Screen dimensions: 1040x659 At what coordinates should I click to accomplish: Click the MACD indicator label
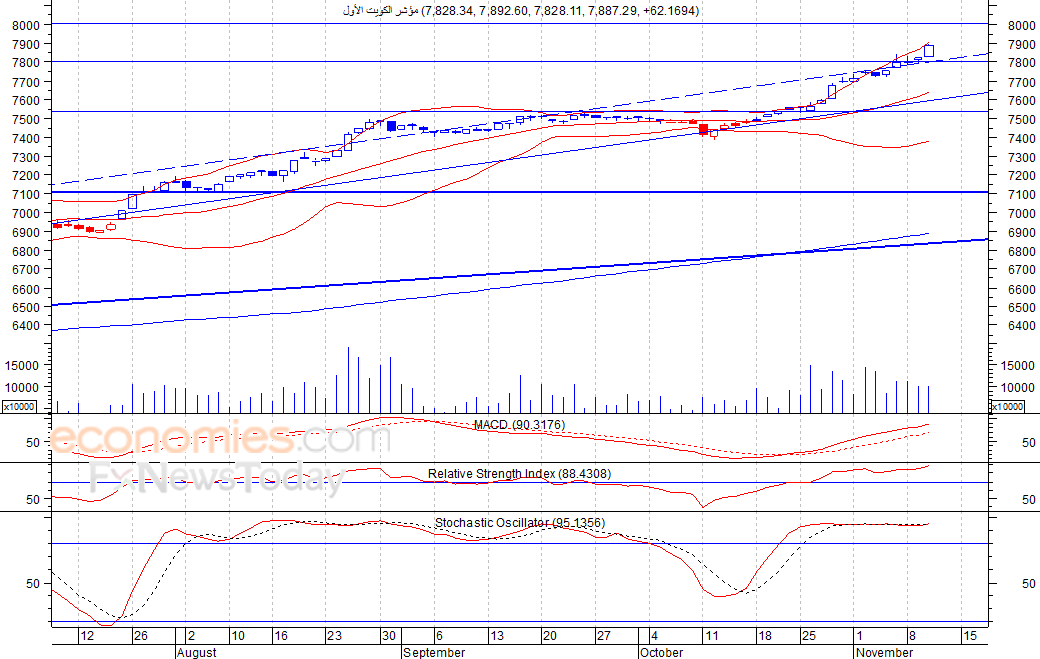click(x=519, y=425)
